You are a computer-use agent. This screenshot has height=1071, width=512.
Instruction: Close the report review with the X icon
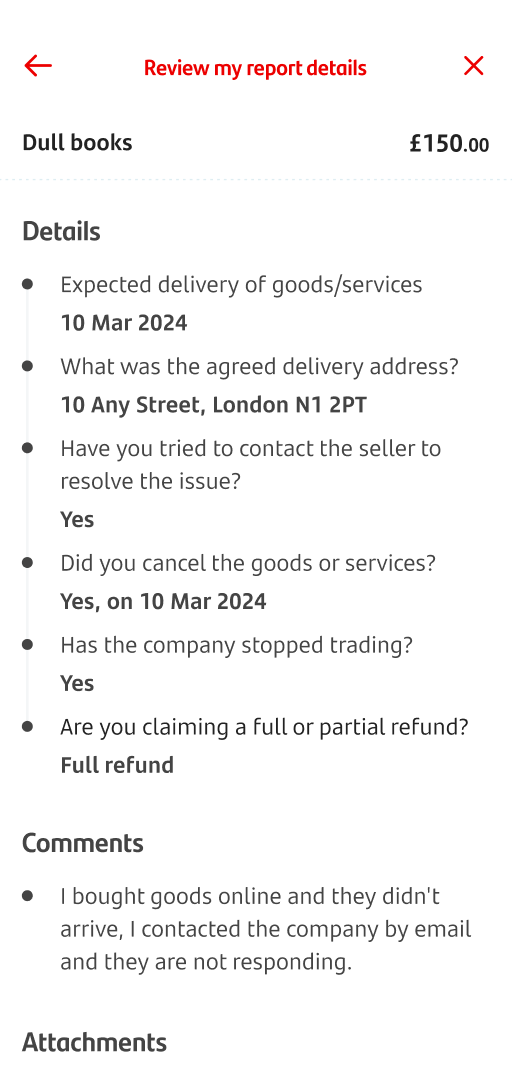point(473,66)
